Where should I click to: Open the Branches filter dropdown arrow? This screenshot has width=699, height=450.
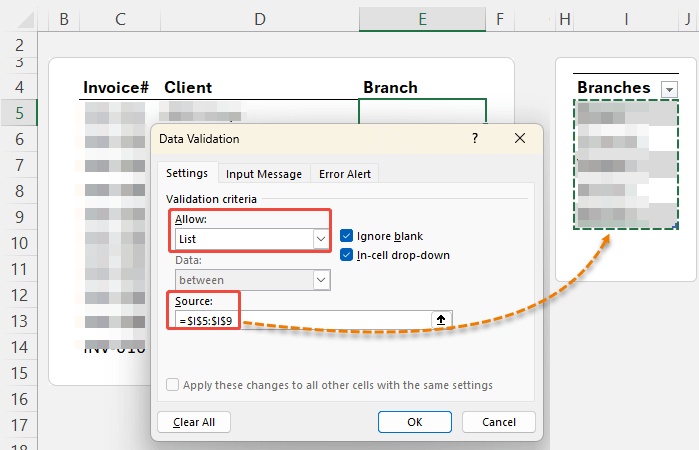(669, 89)
